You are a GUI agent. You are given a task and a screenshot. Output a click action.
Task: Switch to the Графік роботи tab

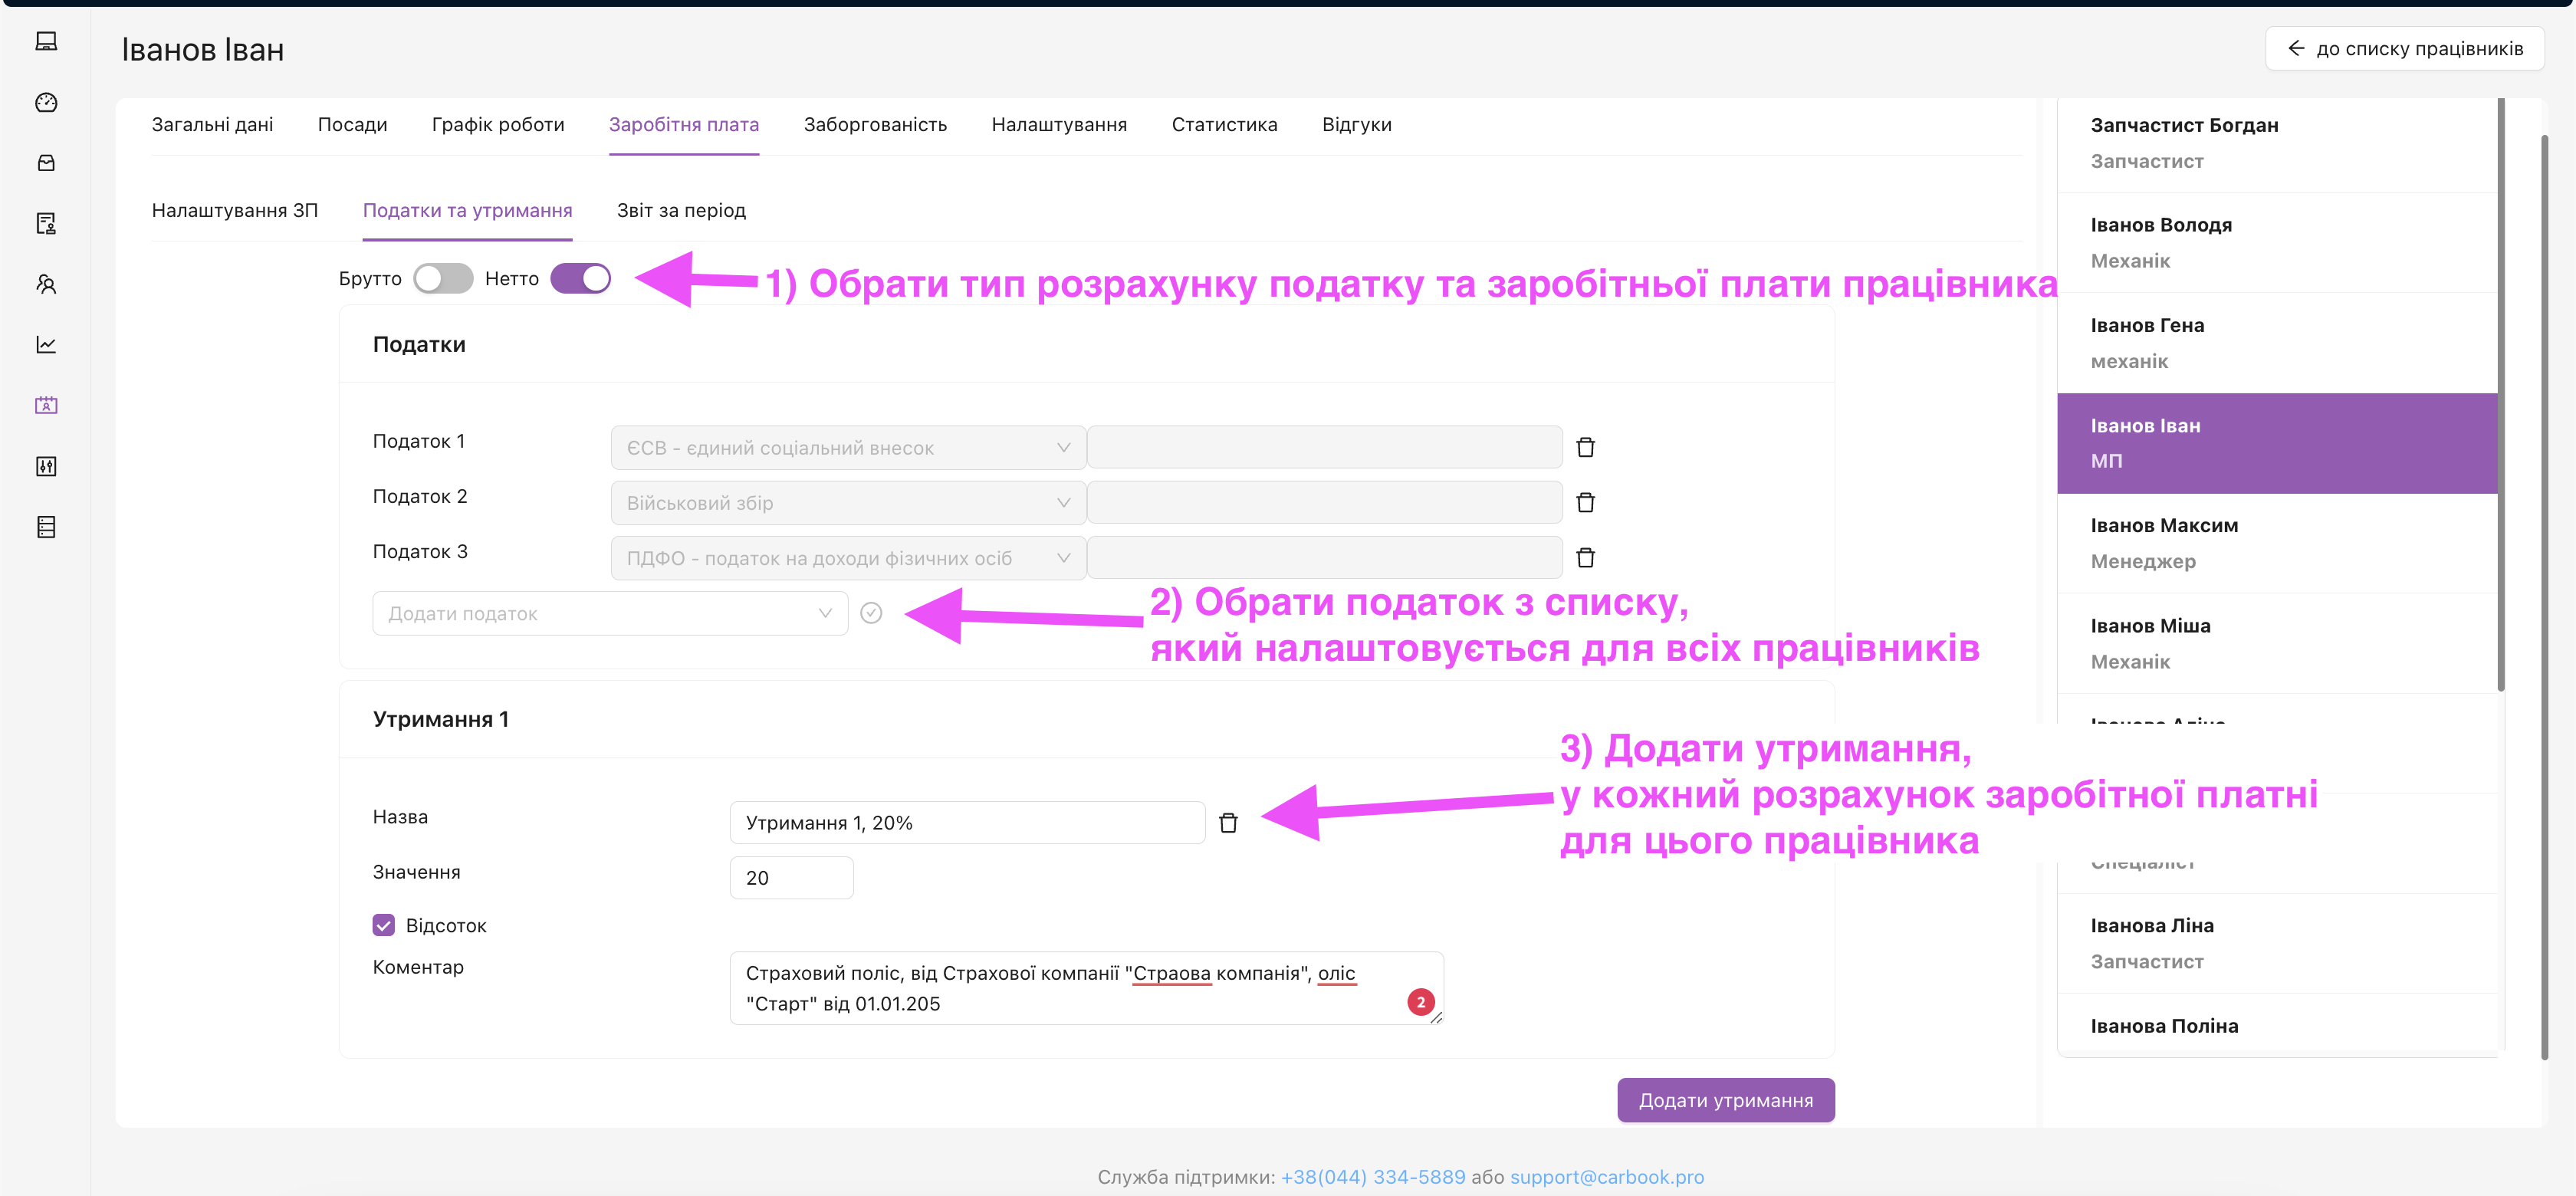(498, 125)
